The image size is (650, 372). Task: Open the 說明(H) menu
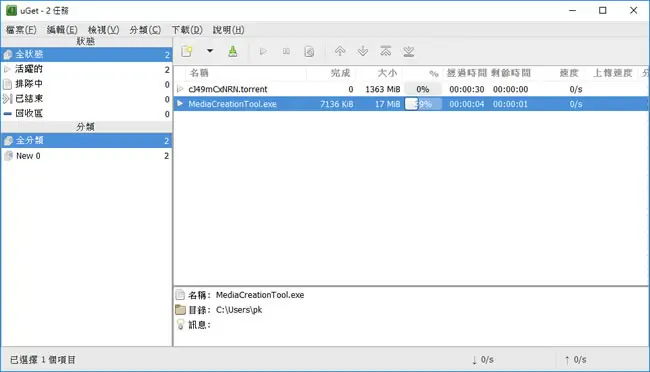point(228,30)
